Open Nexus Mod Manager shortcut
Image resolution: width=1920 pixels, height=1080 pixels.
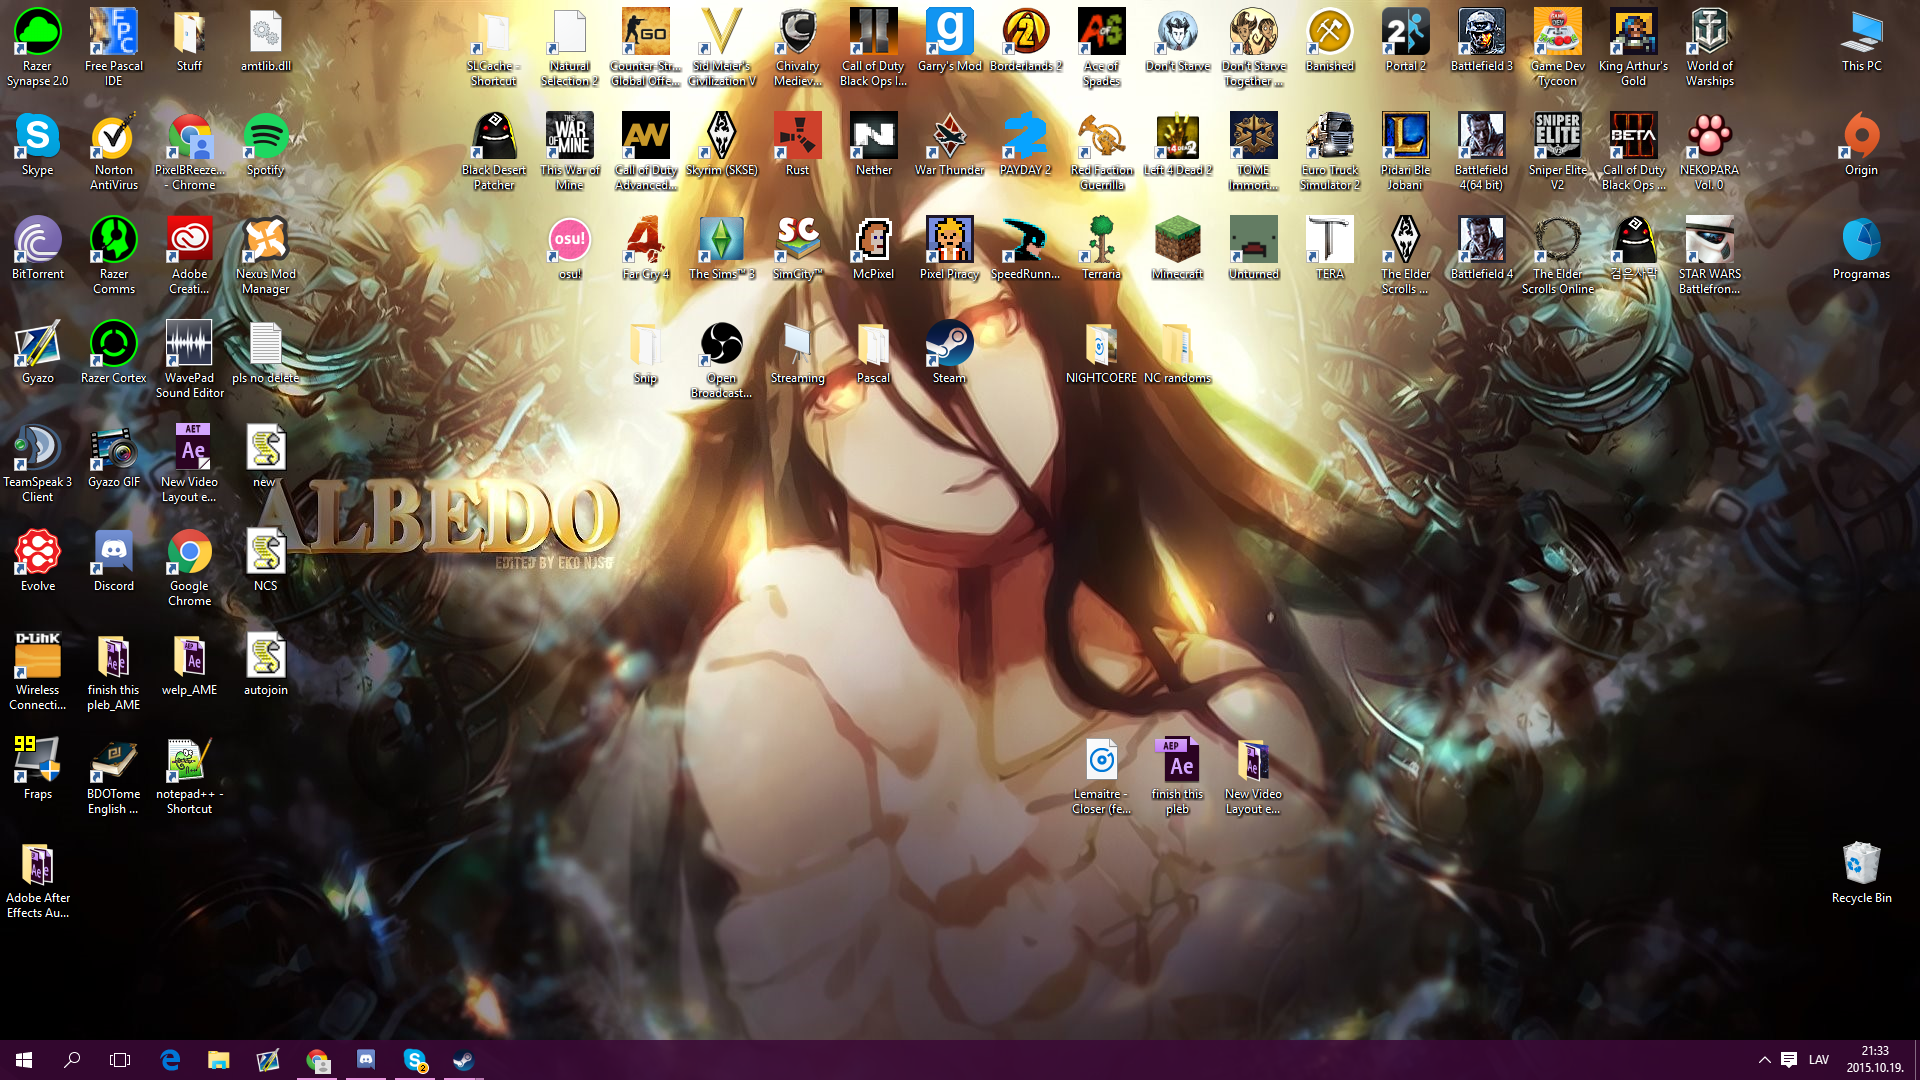click(x=265, y=255)
